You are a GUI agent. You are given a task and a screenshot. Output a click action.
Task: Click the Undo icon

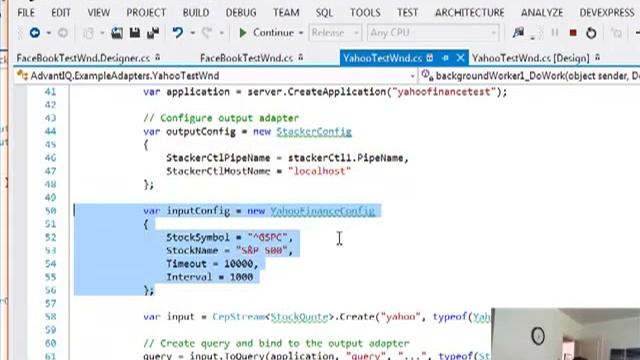coord(178,33)
